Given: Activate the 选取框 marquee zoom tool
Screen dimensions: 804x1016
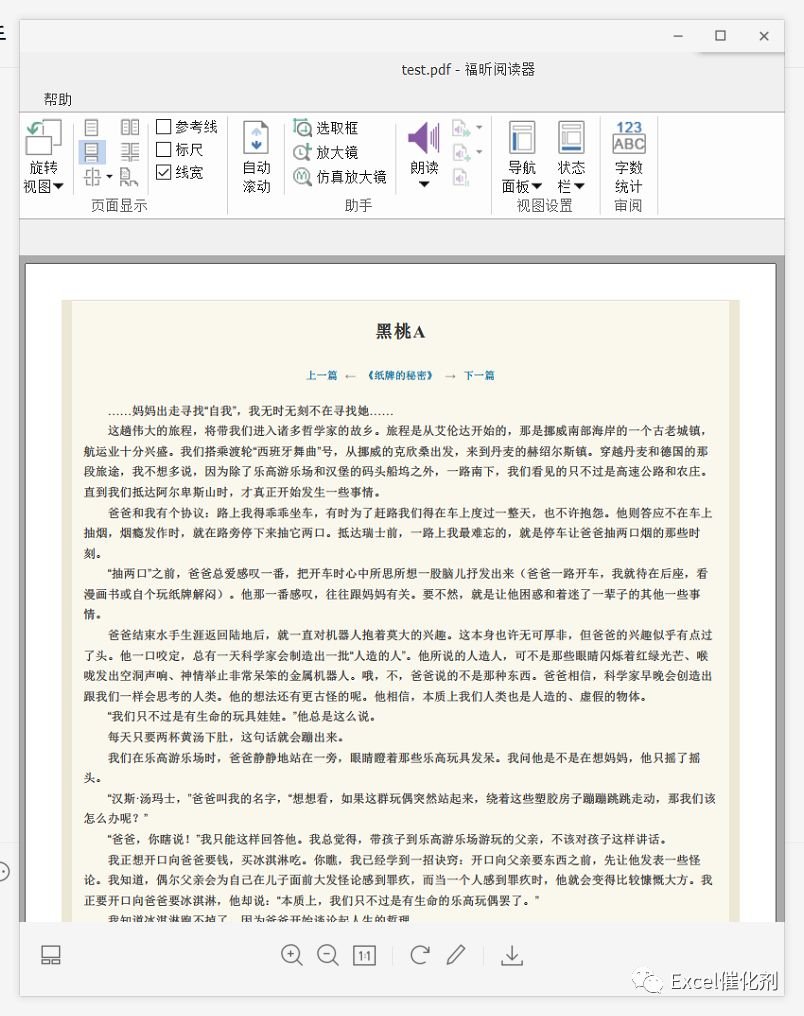Looking at the screenshot, I should pyautogui.click(x=325, y=128).
